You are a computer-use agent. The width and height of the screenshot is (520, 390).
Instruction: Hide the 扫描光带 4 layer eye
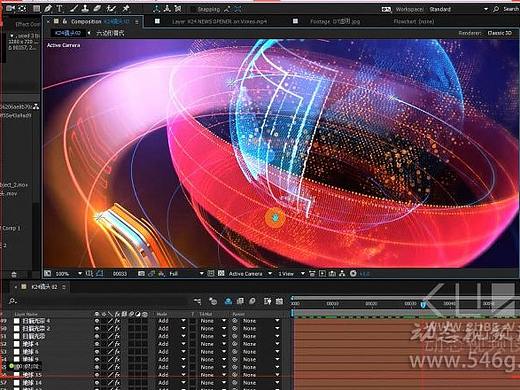pos(97,321)
